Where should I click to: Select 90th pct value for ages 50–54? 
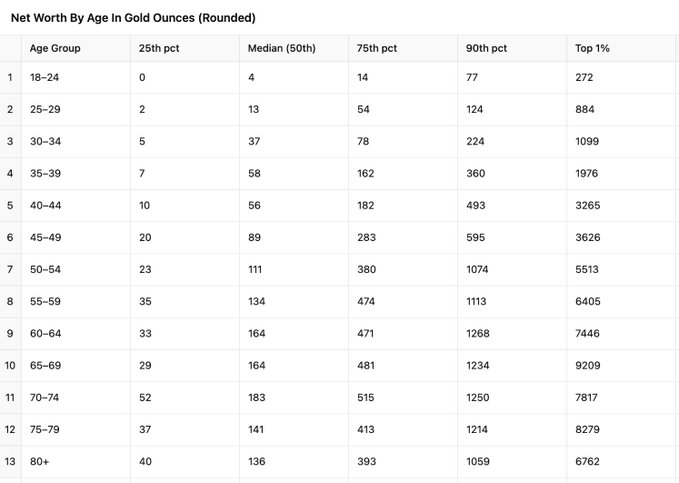click(478, 270)
